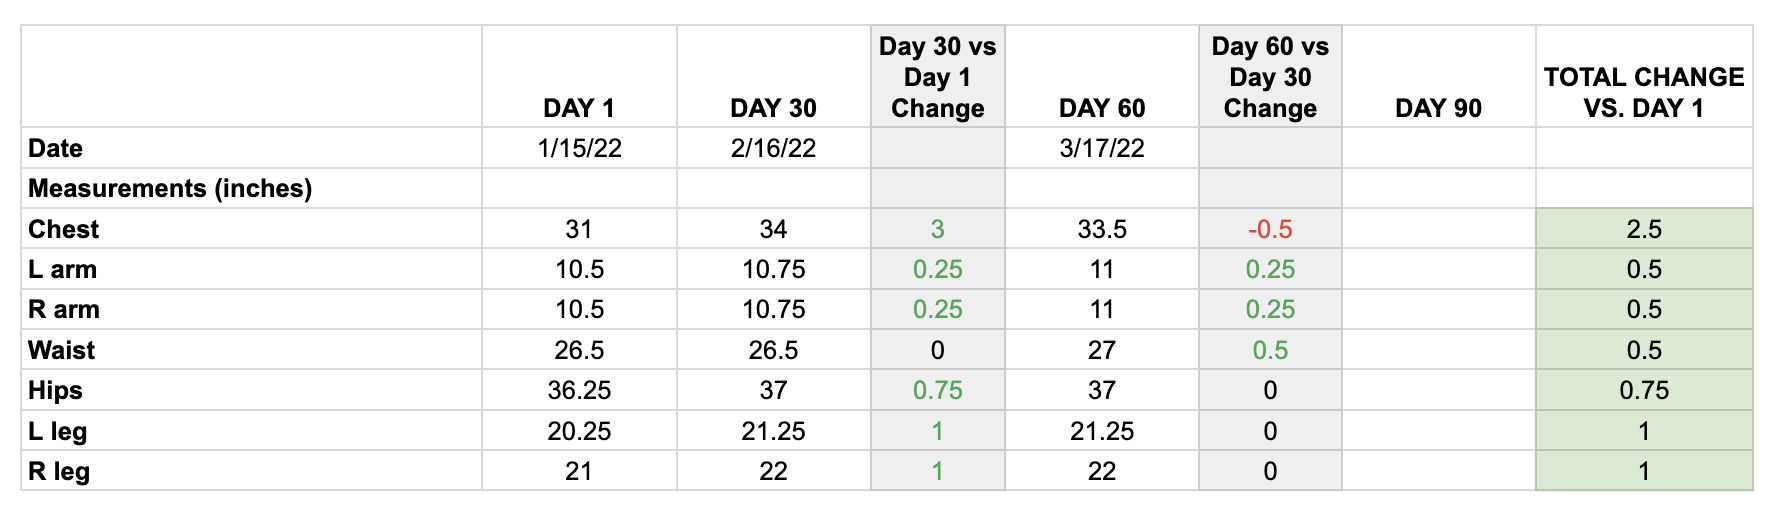Select the Measurements (inches) label cell
This screenshot has height=516, width=1776.
[x=251, y=188]
